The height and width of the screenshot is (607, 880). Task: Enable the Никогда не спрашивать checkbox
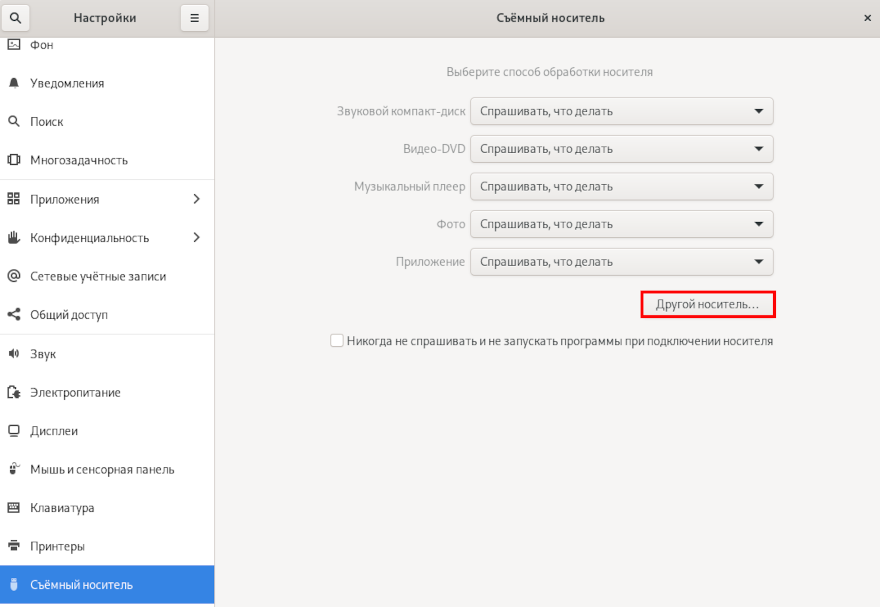click(x=337, y=341)
